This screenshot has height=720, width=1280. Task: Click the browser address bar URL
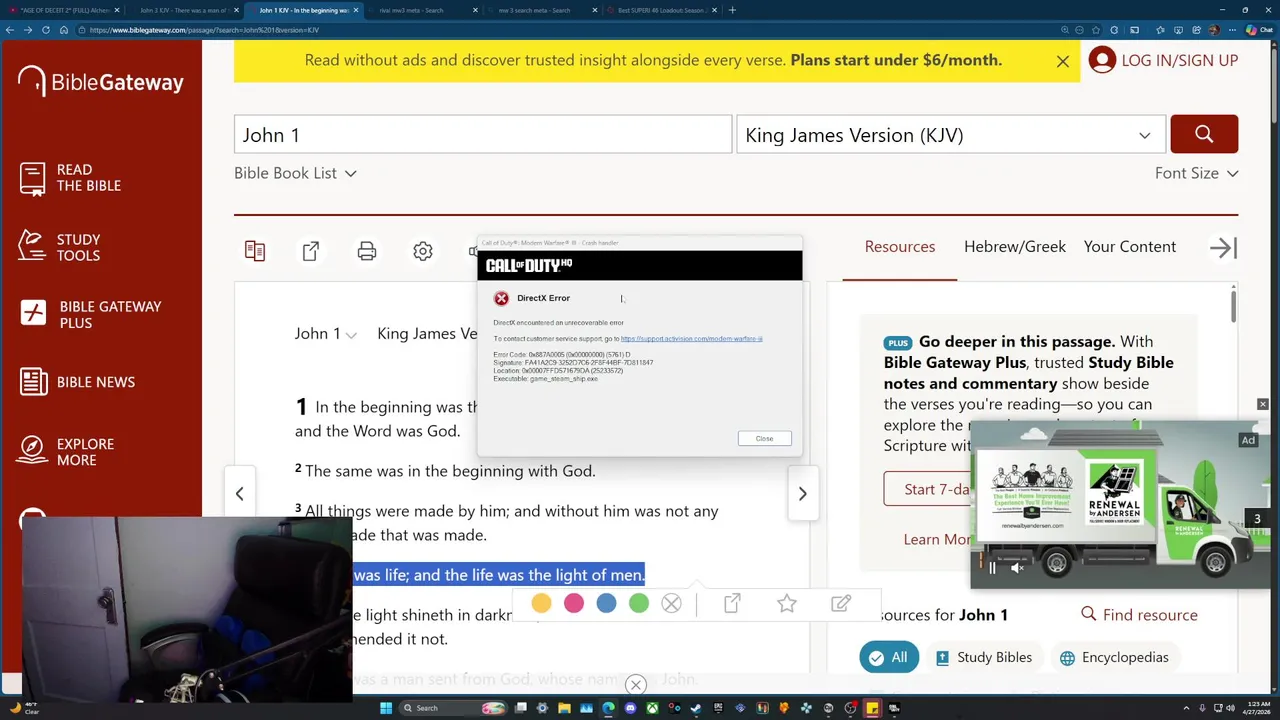click(204, 30)
